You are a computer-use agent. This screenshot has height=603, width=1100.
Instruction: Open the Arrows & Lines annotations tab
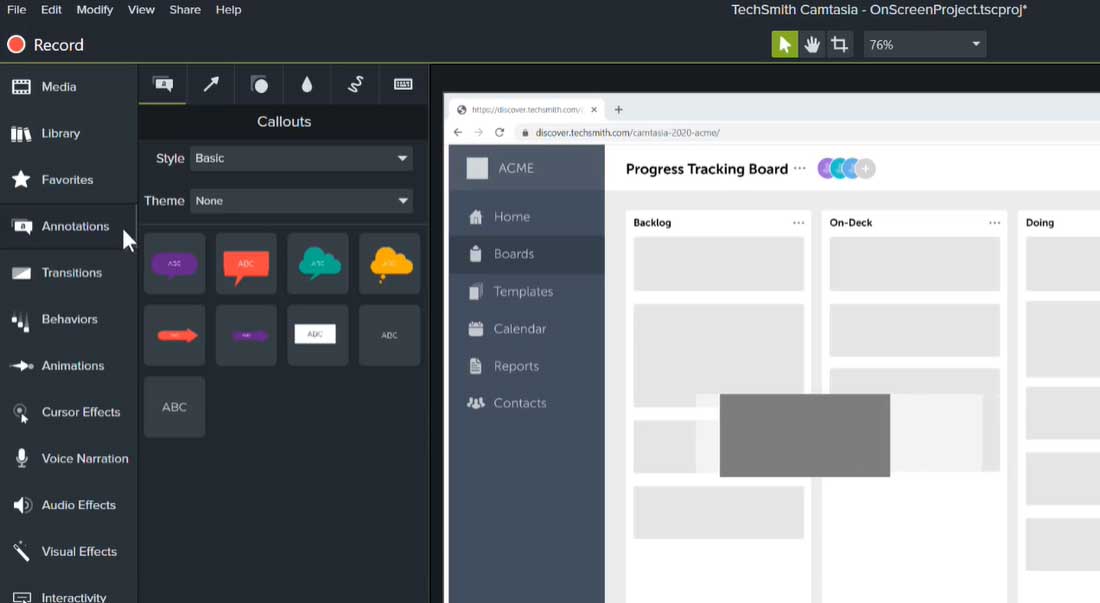(x=210, y=84)
